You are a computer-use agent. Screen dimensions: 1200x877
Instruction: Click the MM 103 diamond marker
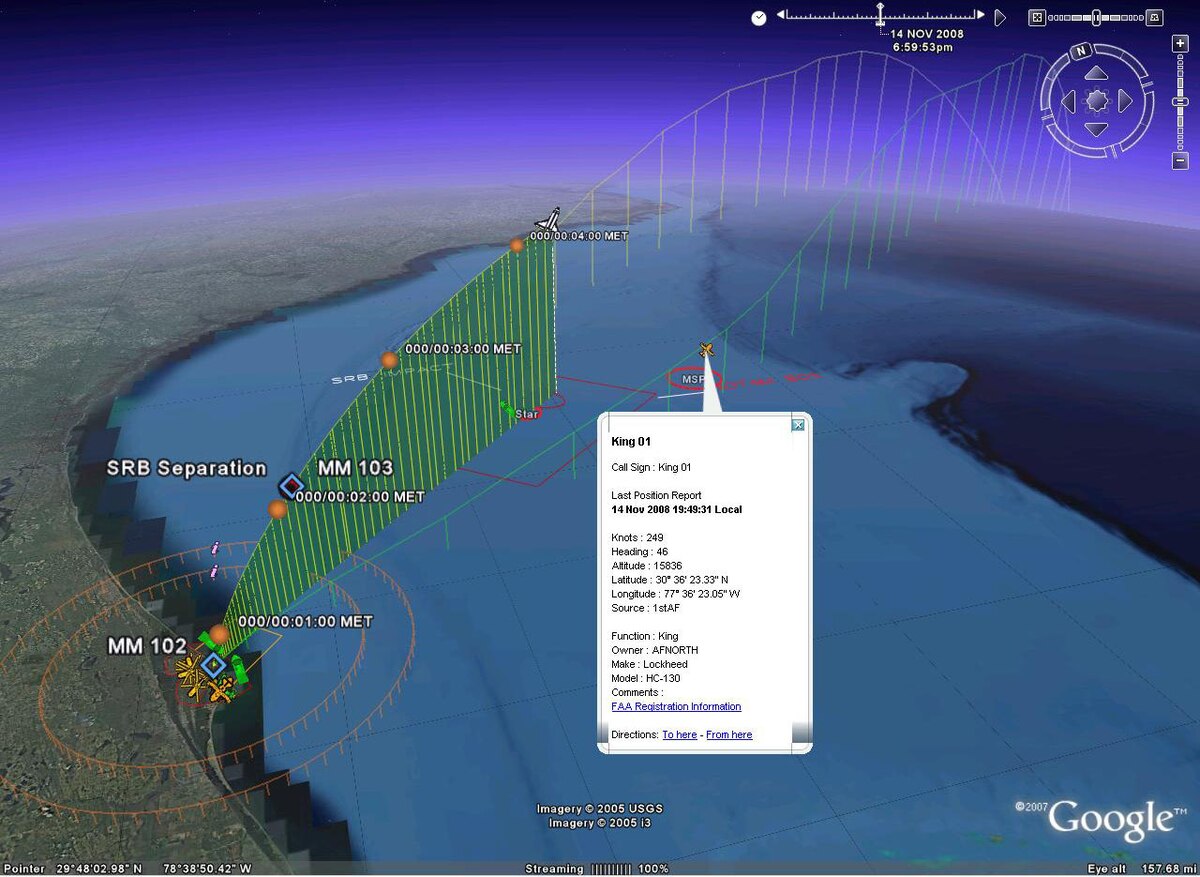(x=291, y=486)
